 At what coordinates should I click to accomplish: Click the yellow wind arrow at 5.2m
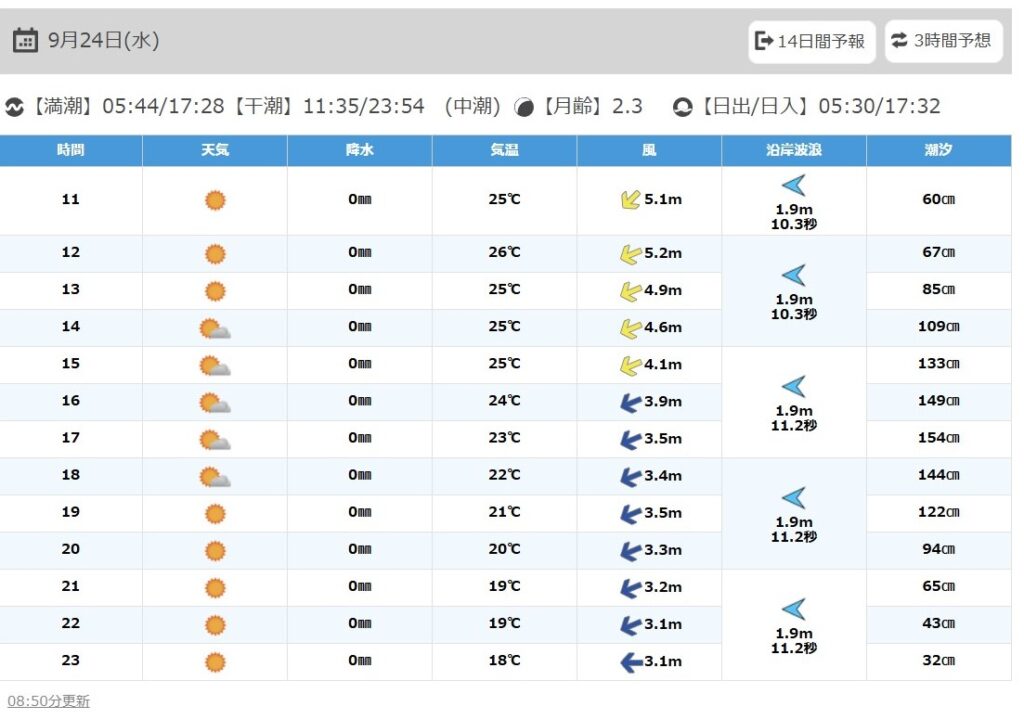pos(630,254)
